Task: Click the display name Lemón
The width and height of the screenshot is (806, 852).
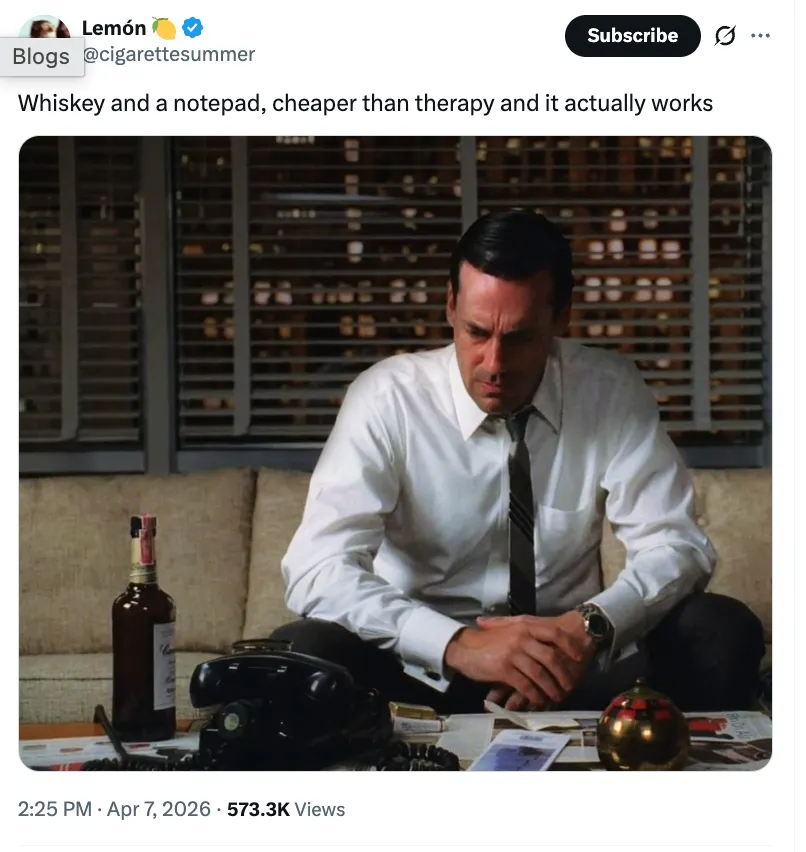Action: [115, 28]
